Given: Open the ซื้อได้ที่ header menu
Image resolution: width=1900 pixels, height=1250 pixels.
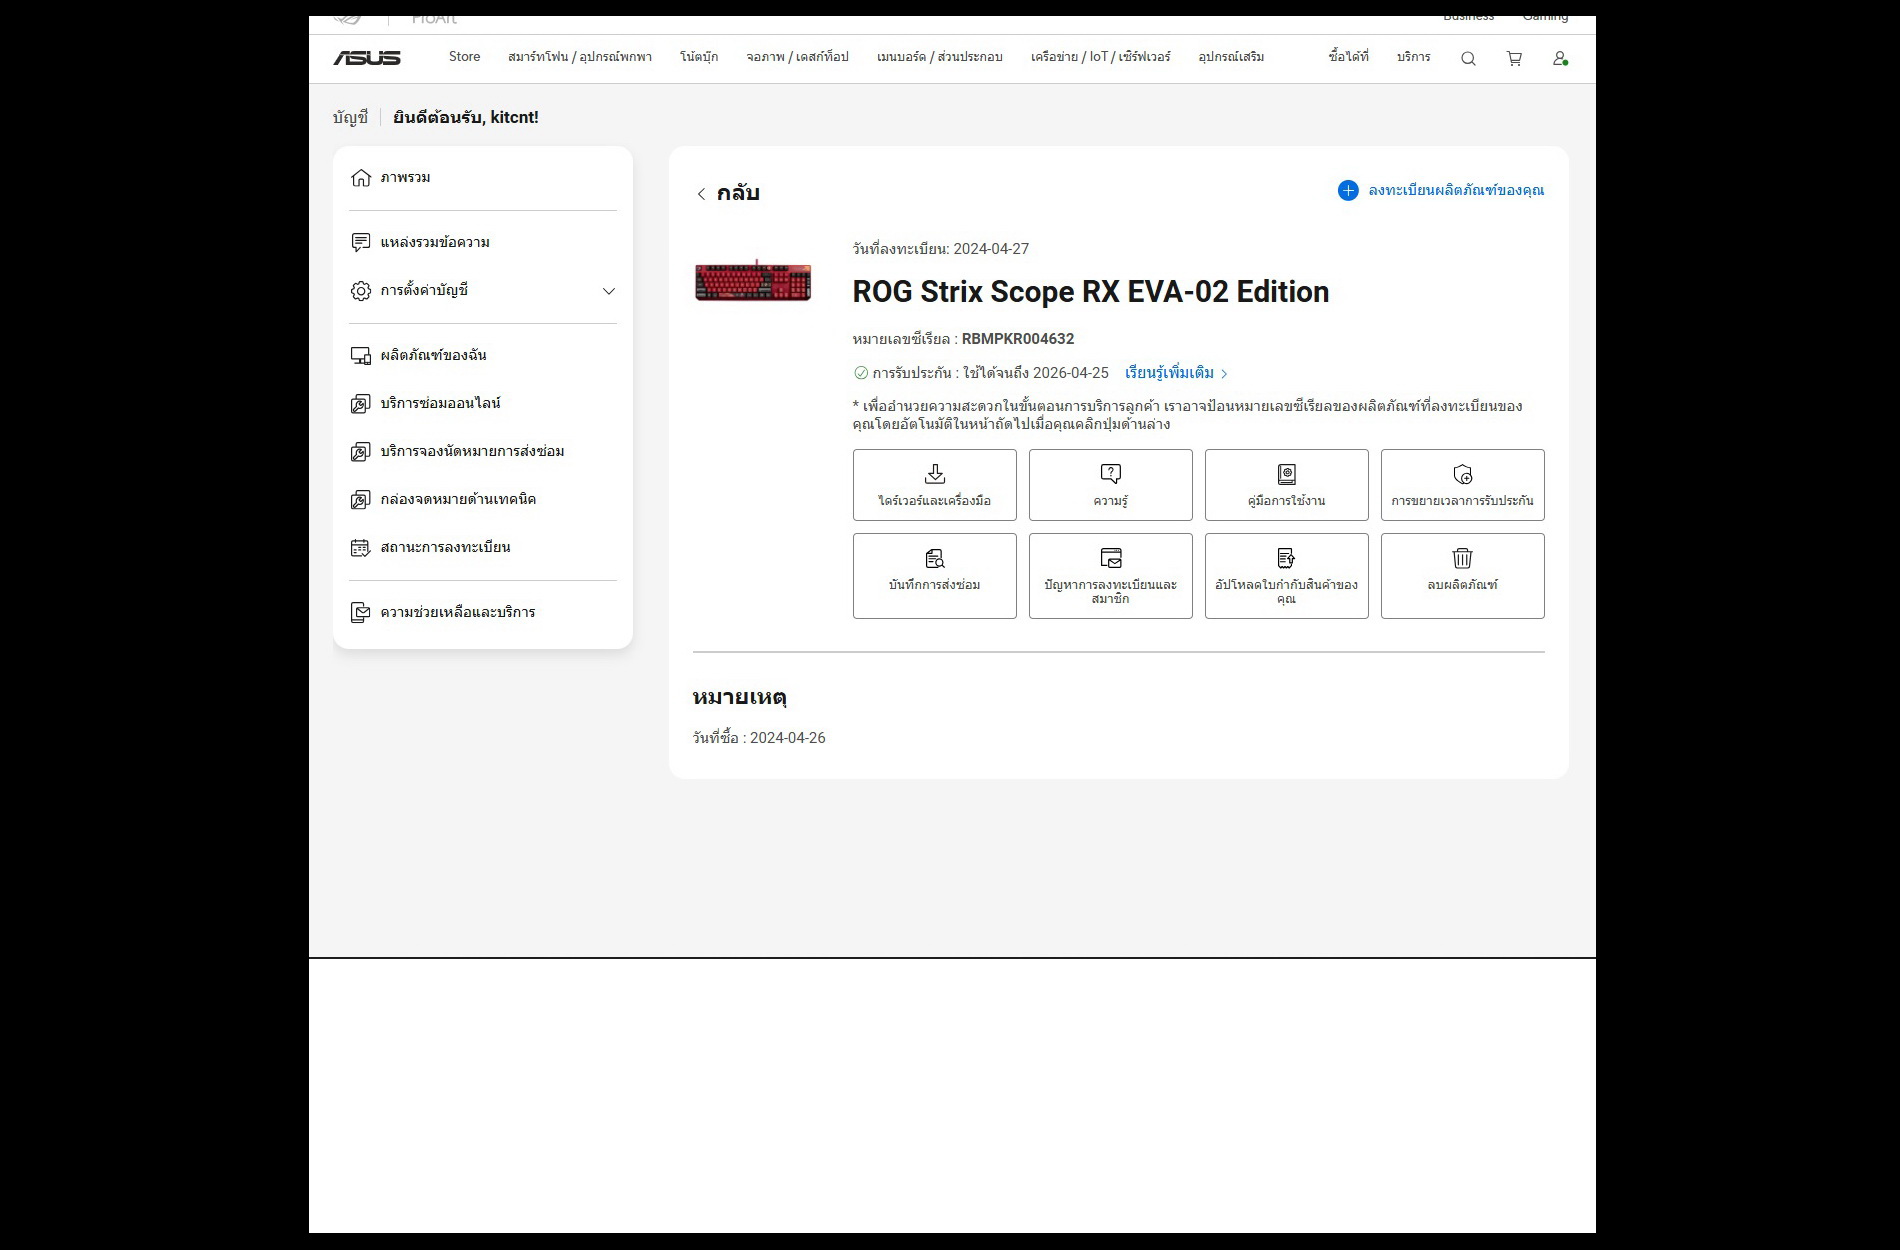Looking at the screenshot, I should pyautogui.click(x=1348, y=57).
